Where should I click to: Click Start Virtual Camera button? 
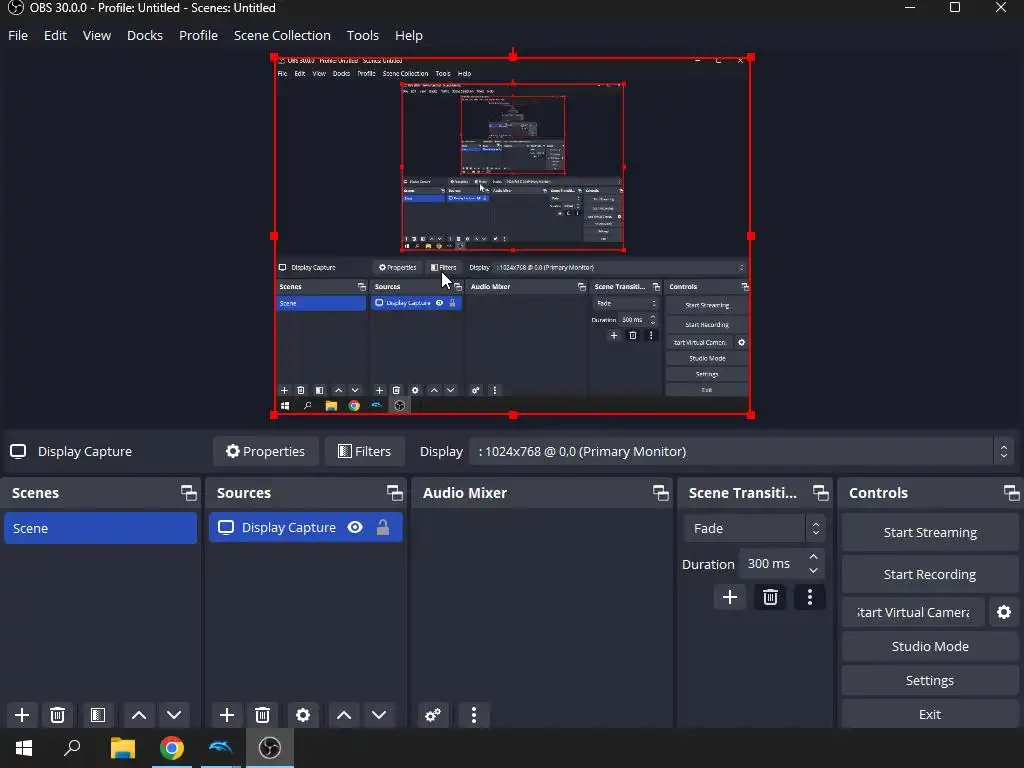pos(913,612)
